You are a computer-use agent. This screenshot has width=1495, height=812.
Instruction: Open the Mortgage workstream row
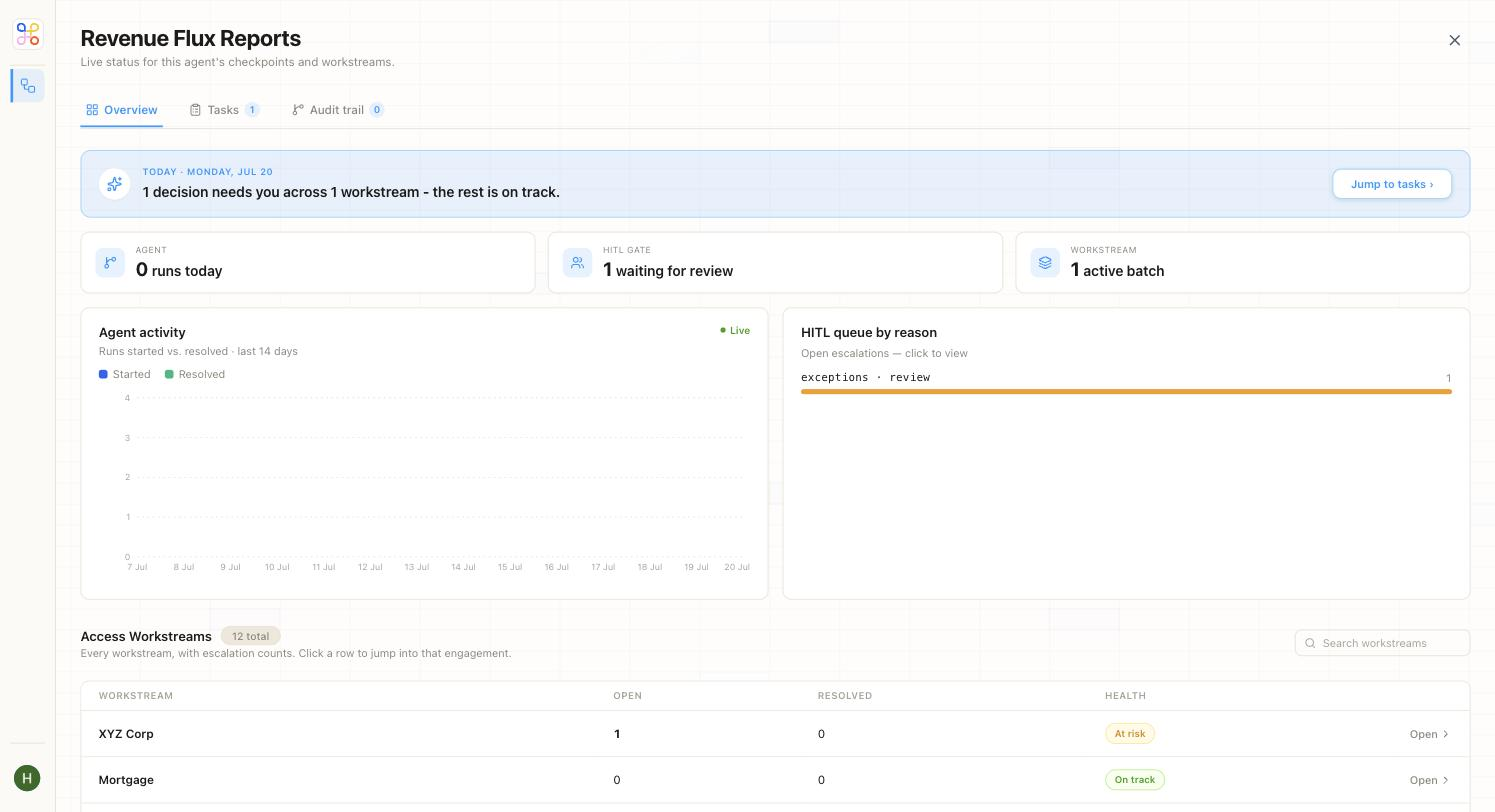coord(775,780)
